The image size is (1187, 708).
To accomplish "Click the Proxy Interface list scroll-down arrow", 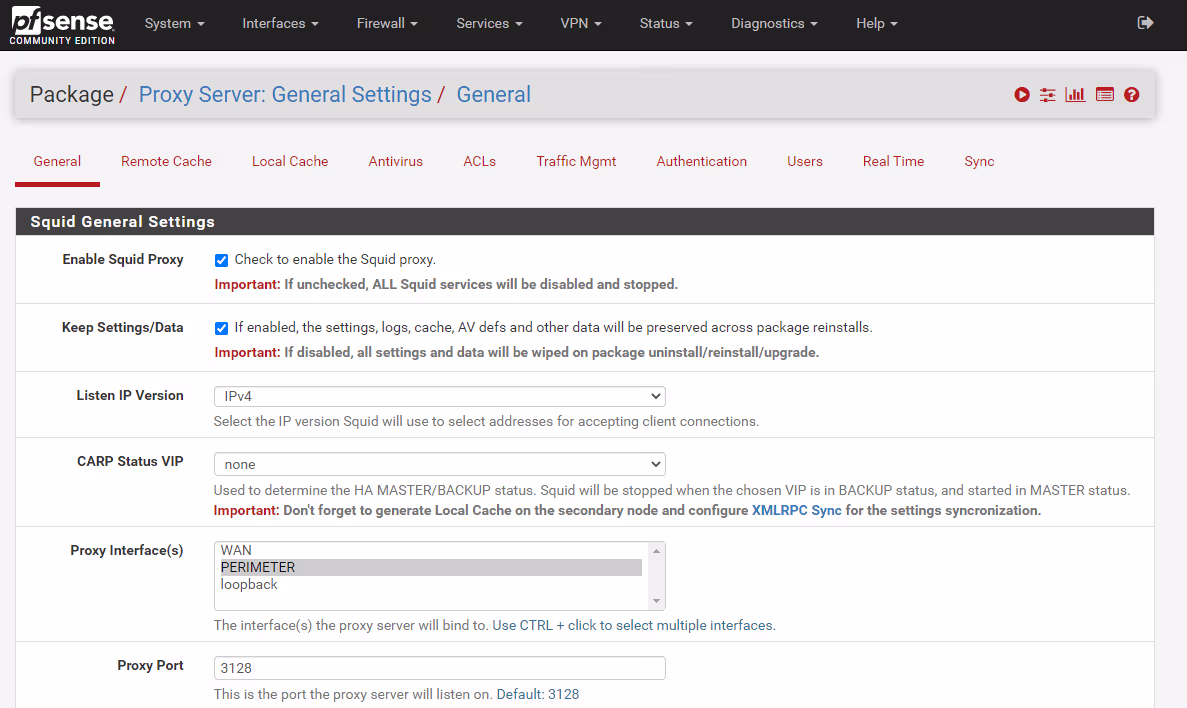I will click(x=657, y=601).
